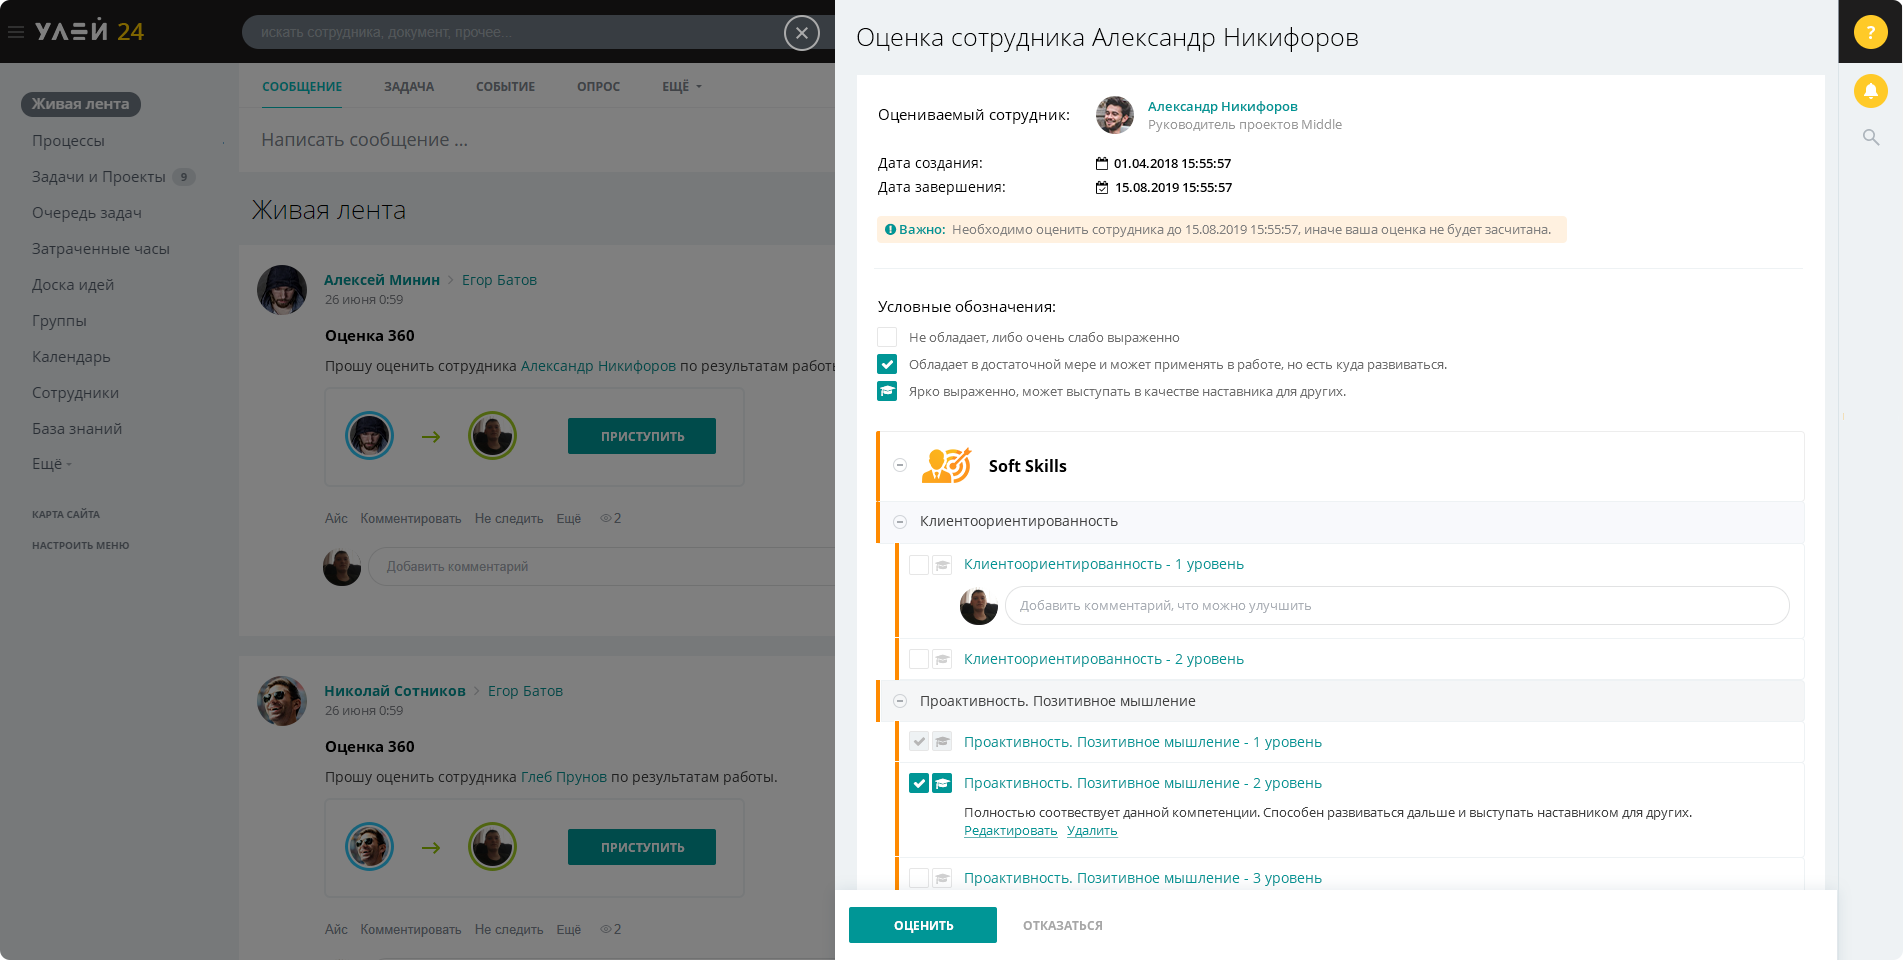The width and height of the screenshot is (1903, 960).
Task: Click the magnifier search icon in right sidebar
Action: (1870, 137)
